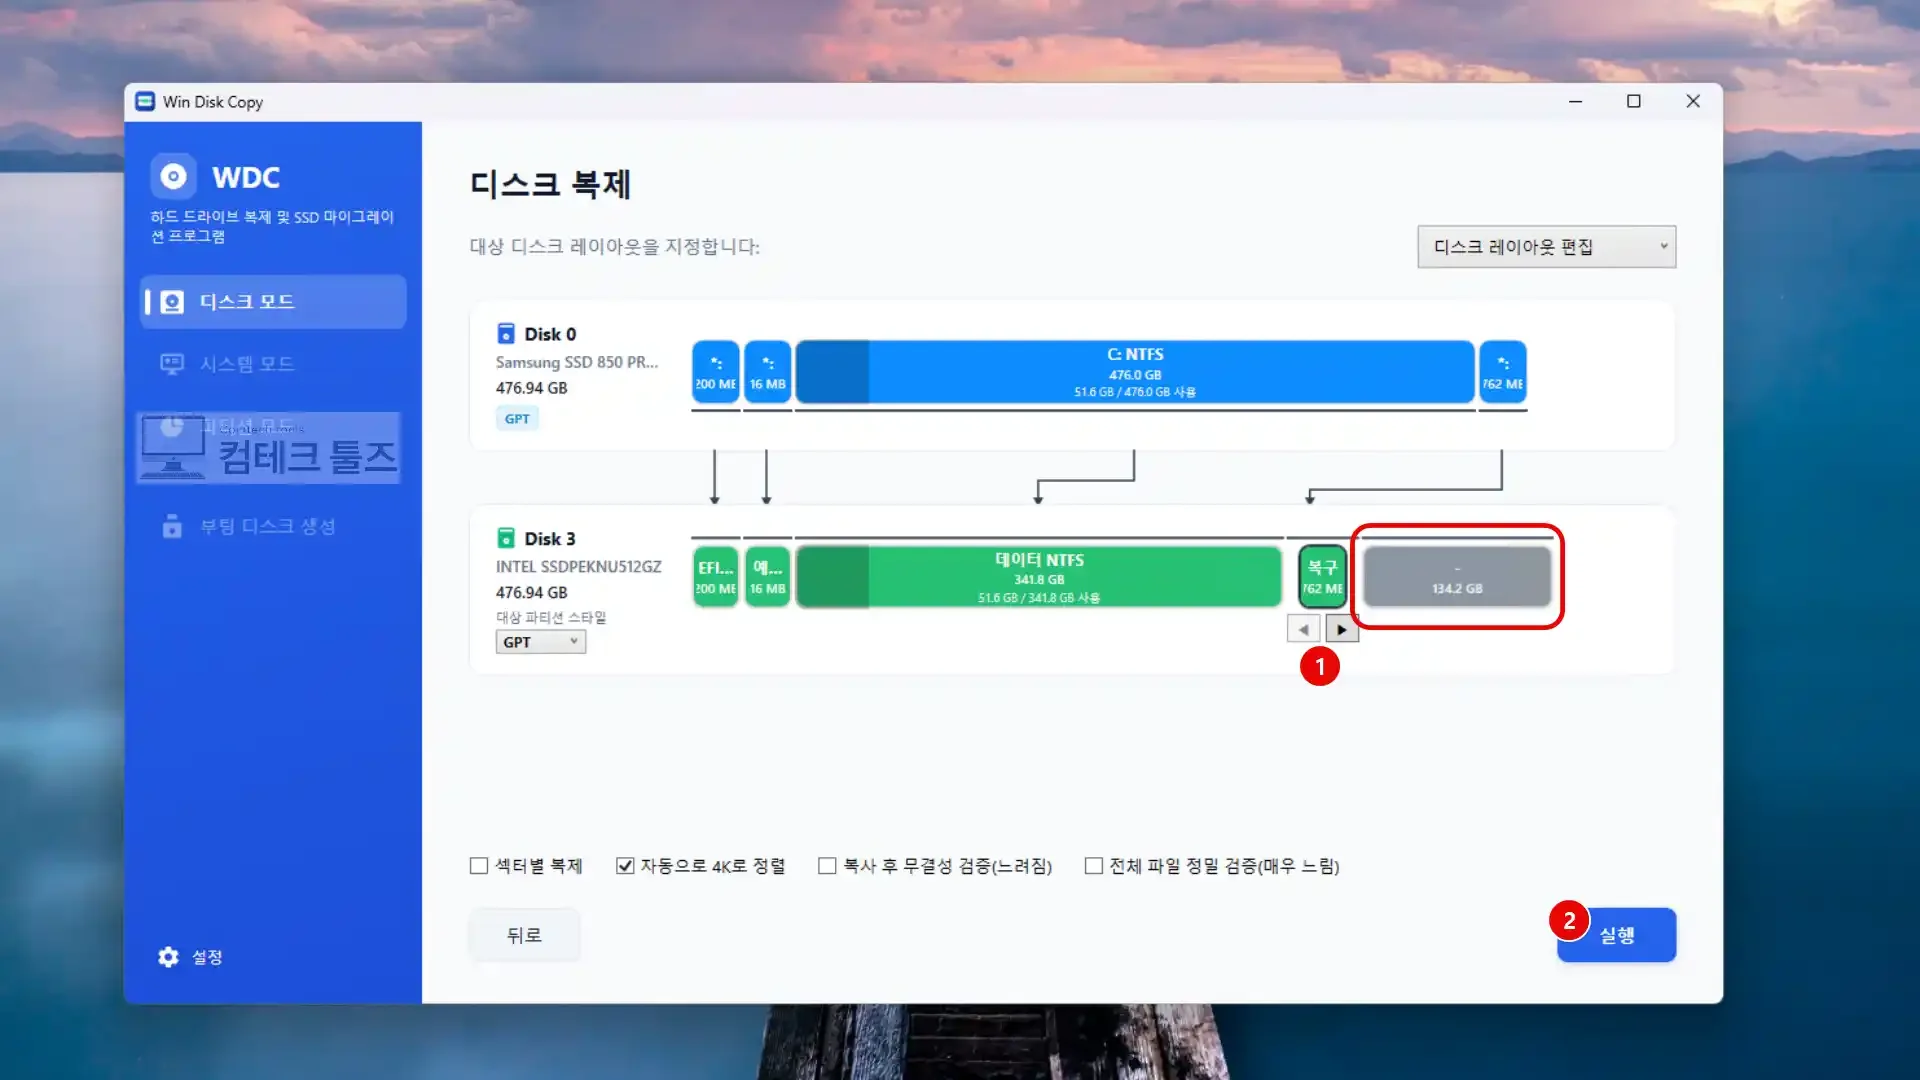The image size is (1920, 1080).
Task: Click the System Mode monitor icon
Action: [x=172, y=364]
